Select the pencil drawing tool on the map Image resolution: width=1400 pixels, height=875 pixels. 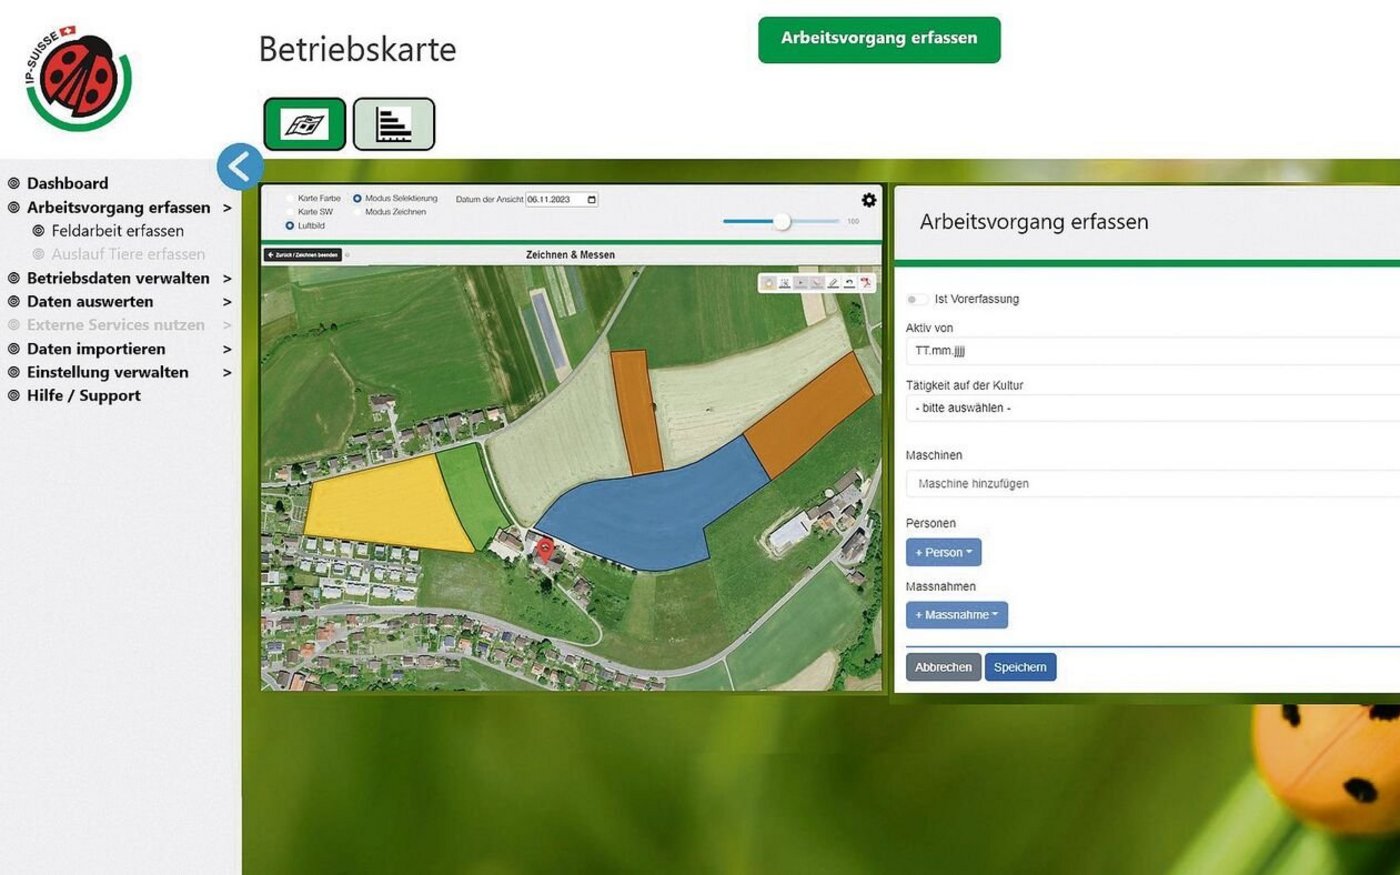point(832,283)
